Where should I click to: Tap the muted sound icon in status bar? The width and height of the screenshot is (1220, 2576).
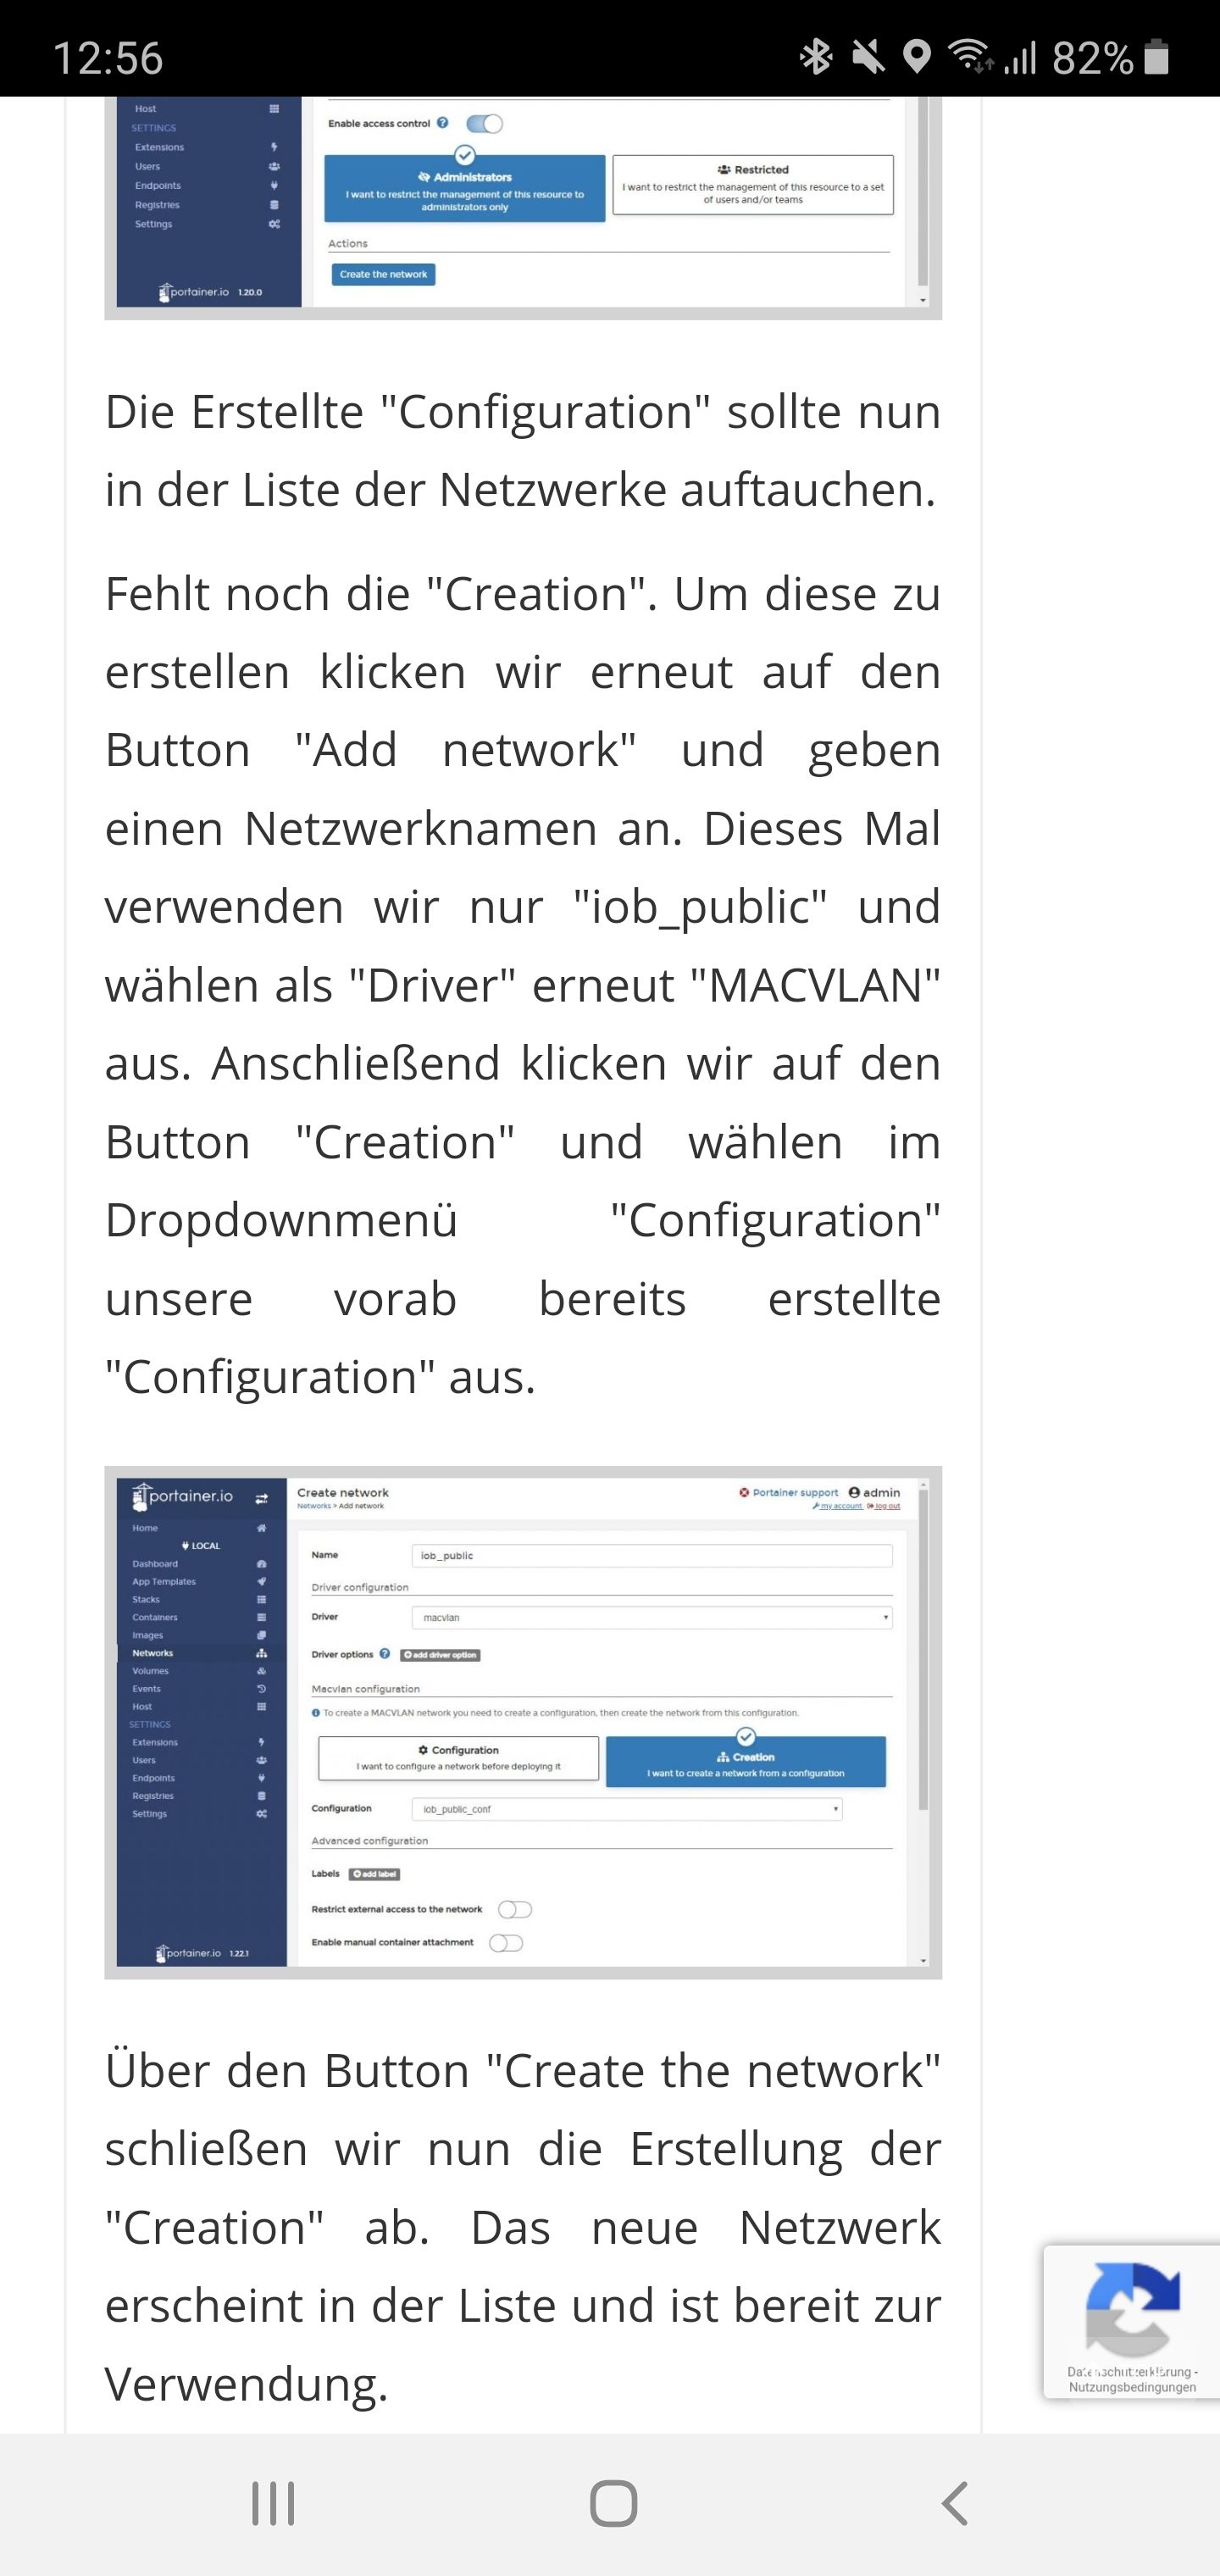(x=868, y=57)
